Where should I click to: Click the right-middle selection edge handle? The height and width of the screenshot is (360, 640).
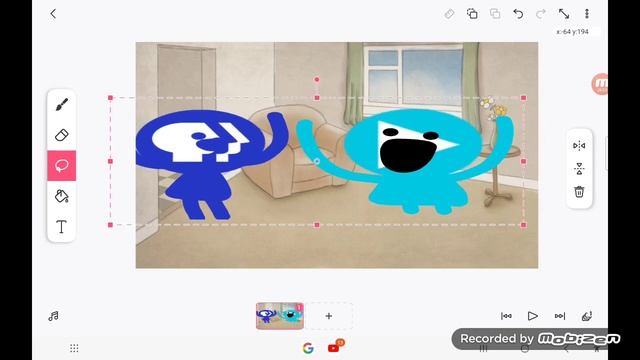tap(524, 162)
